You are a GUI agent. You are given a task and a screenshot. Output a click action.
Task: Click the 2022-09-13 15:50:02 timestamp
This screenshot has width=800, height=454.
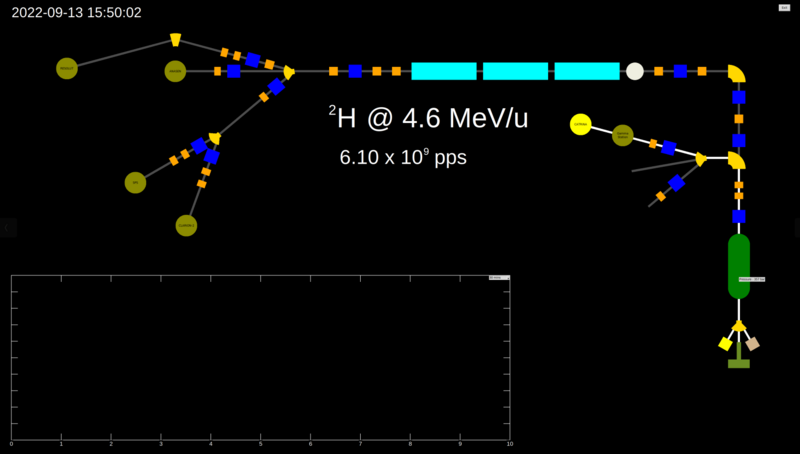(x=77, y=13)
